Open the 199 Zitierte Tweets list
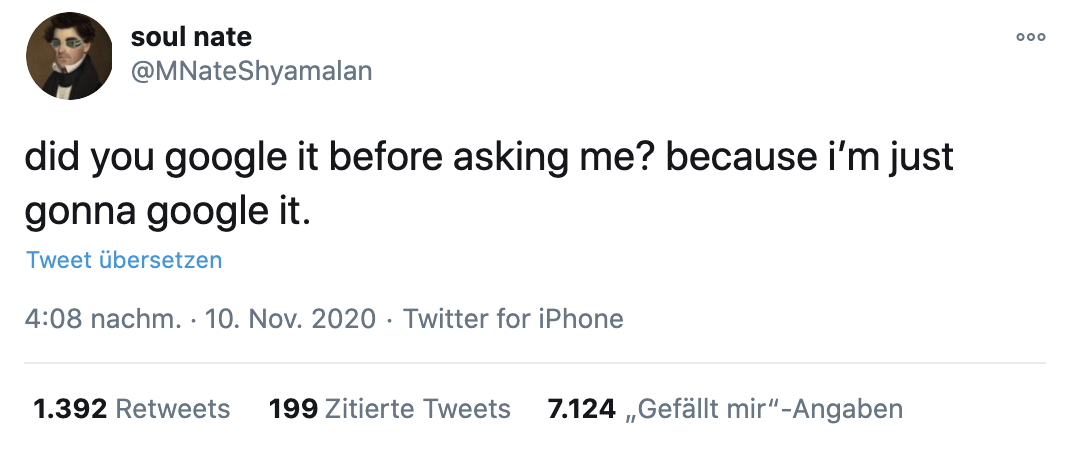The height and width of the screenshot is (450, 1070). [x=390, y=409]
